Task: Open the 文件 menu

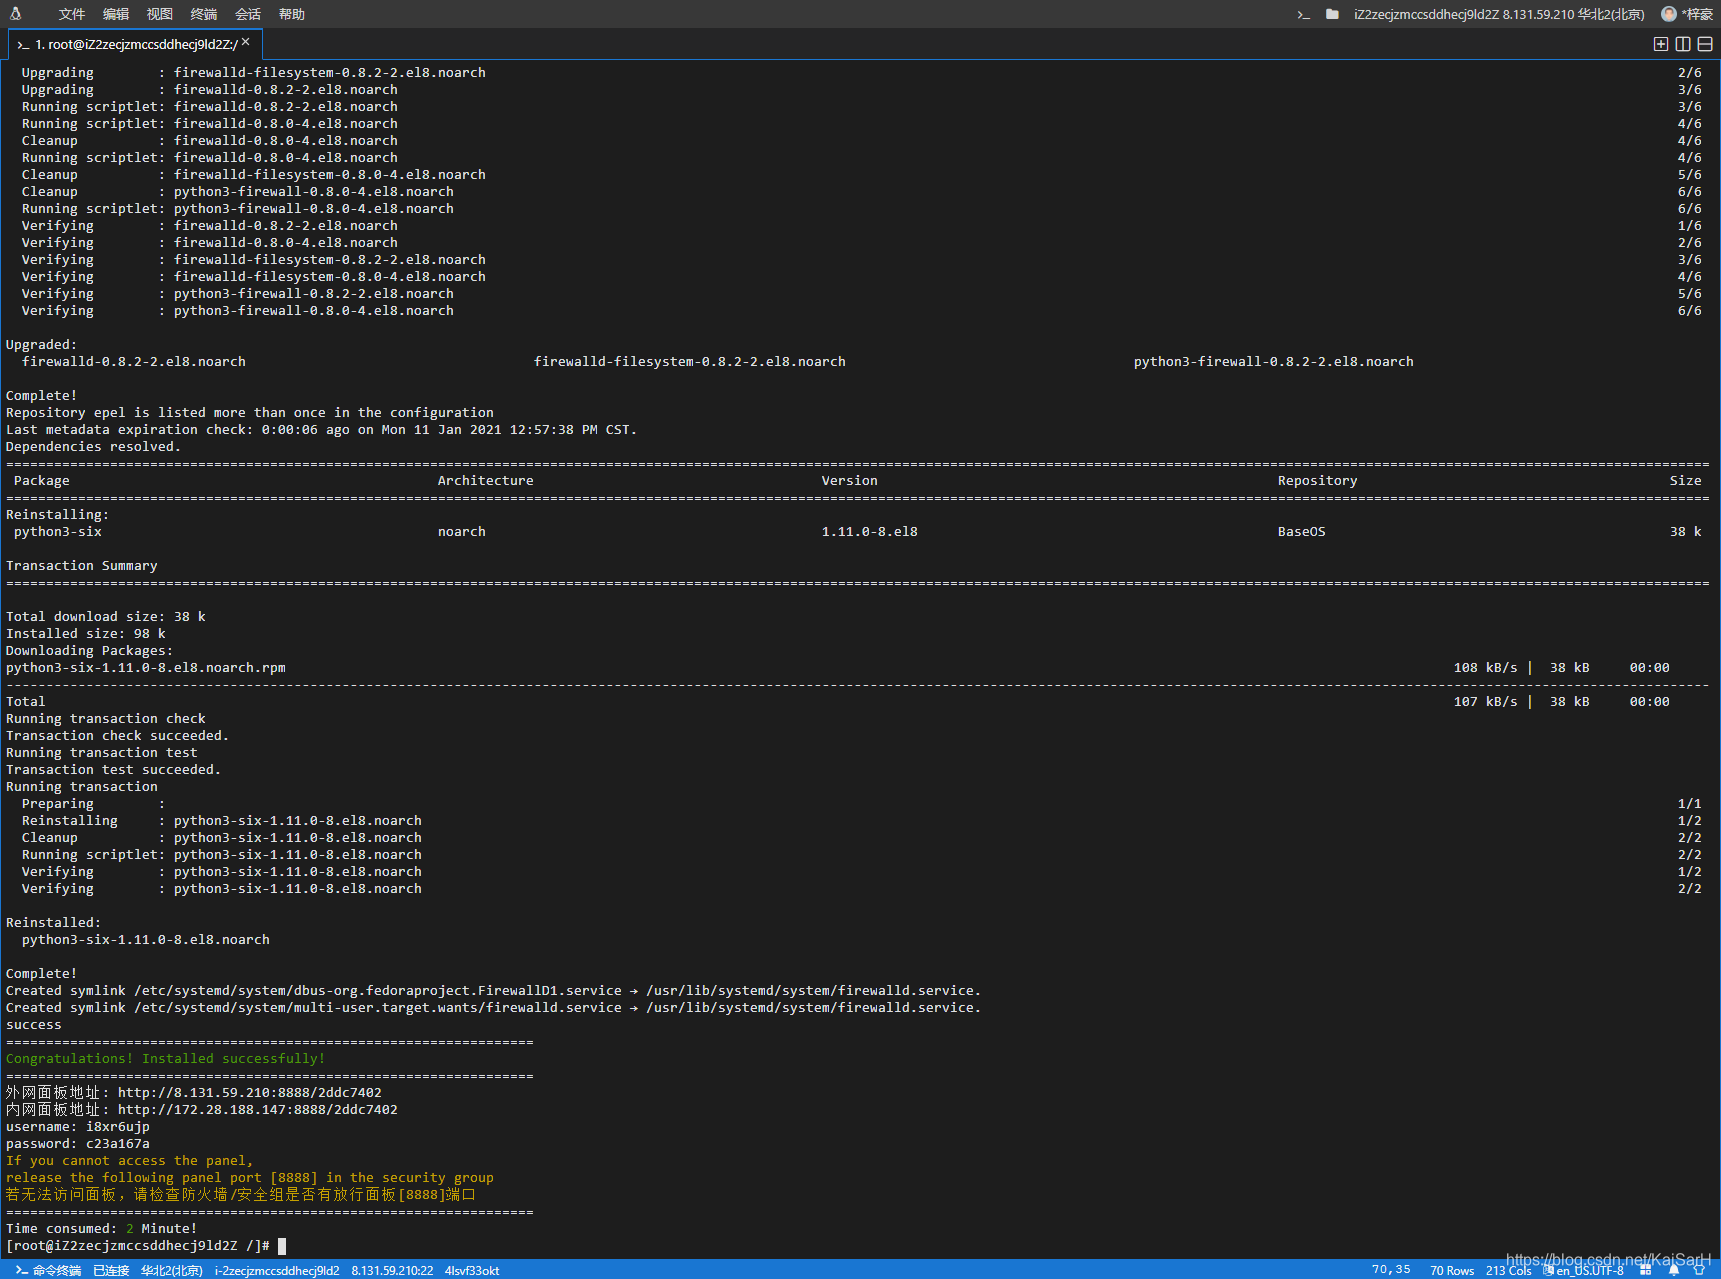Action: coord(72,14)
